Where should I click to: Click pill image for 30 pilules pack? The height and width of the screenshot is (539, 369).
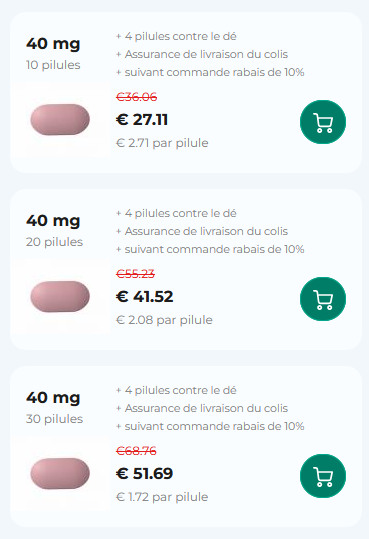coord(60,473)
